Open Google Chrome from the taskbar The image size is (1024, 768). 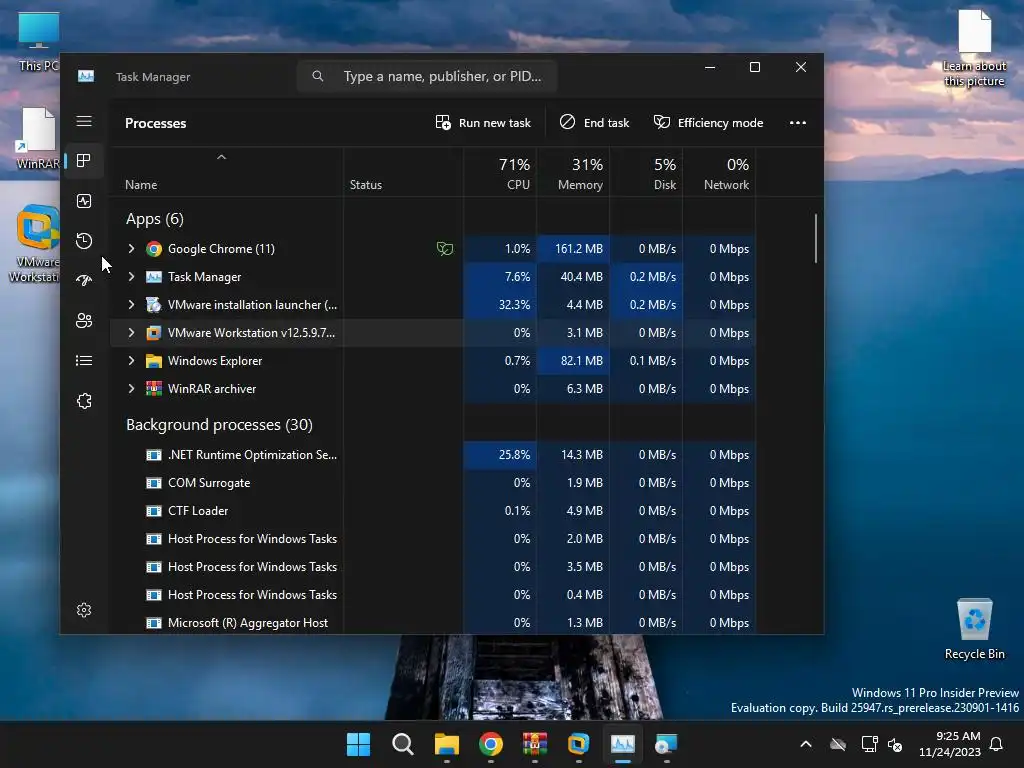[490, 744]
